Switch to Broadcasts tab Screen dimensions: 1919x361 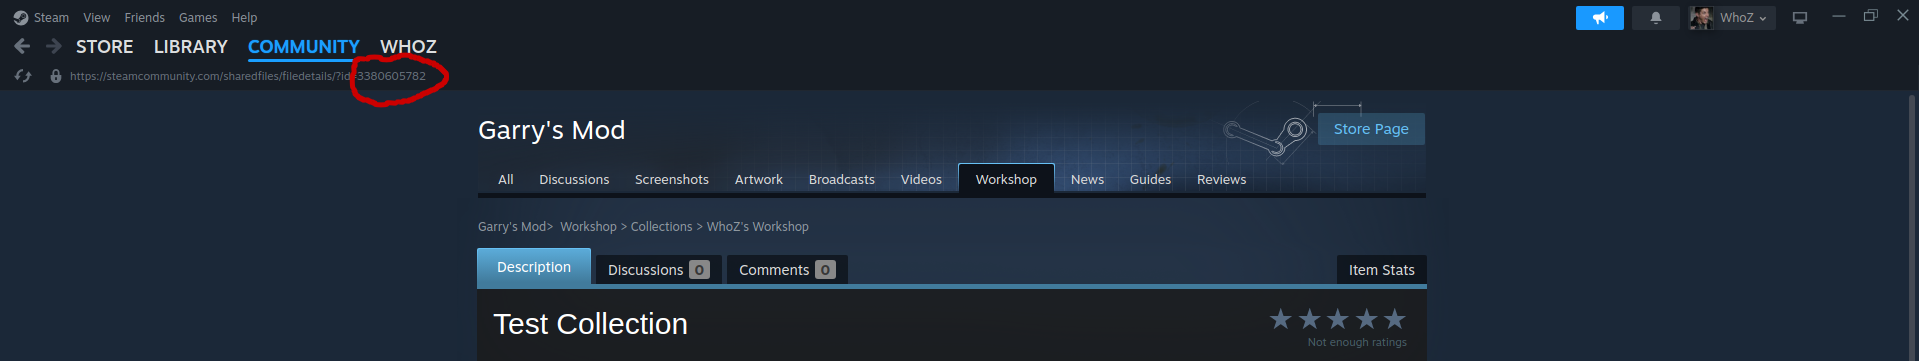(x=842, y=179)
